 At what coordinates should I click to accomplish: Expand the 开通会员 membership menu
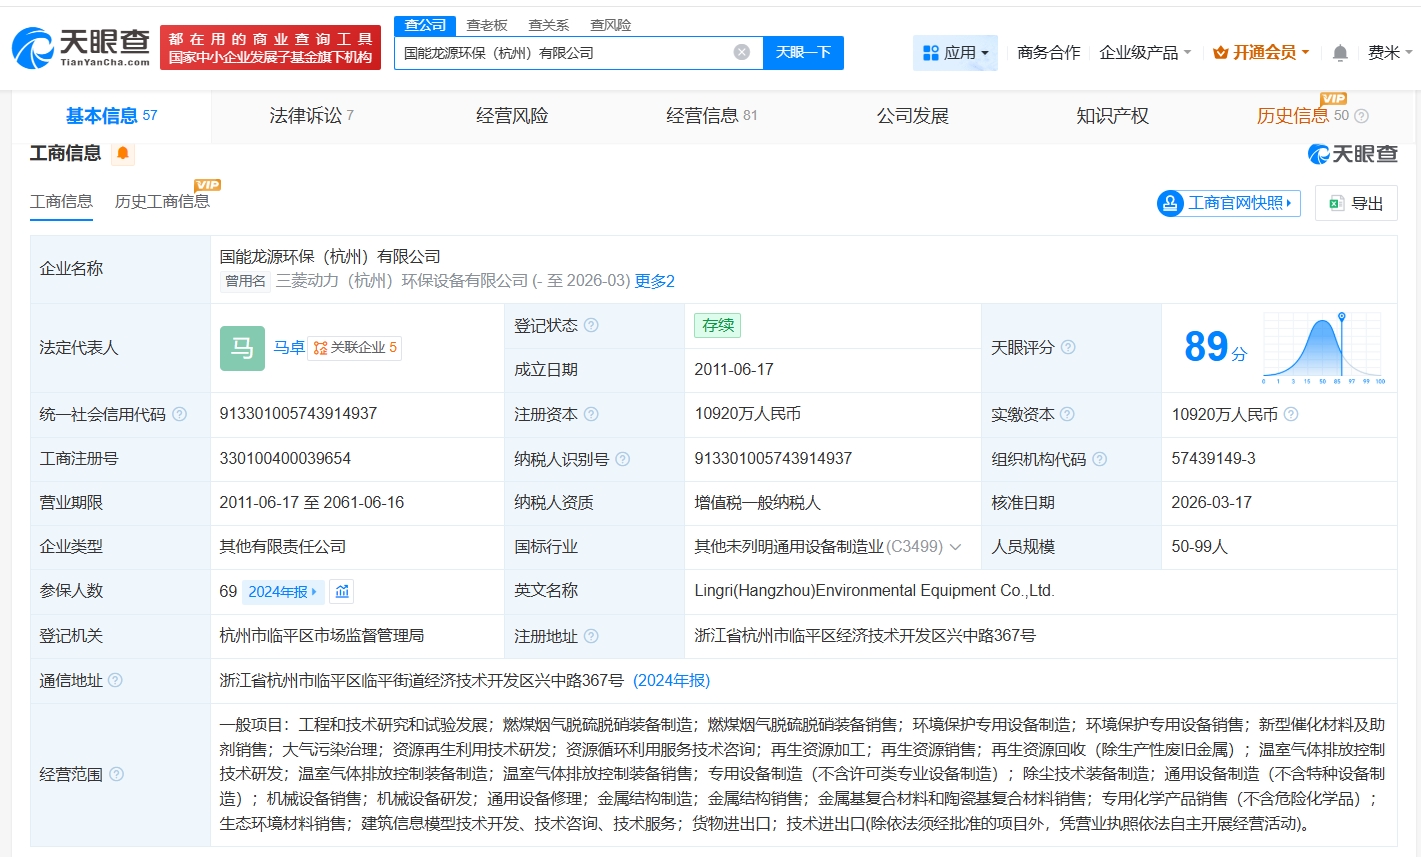click(1261, 53)
